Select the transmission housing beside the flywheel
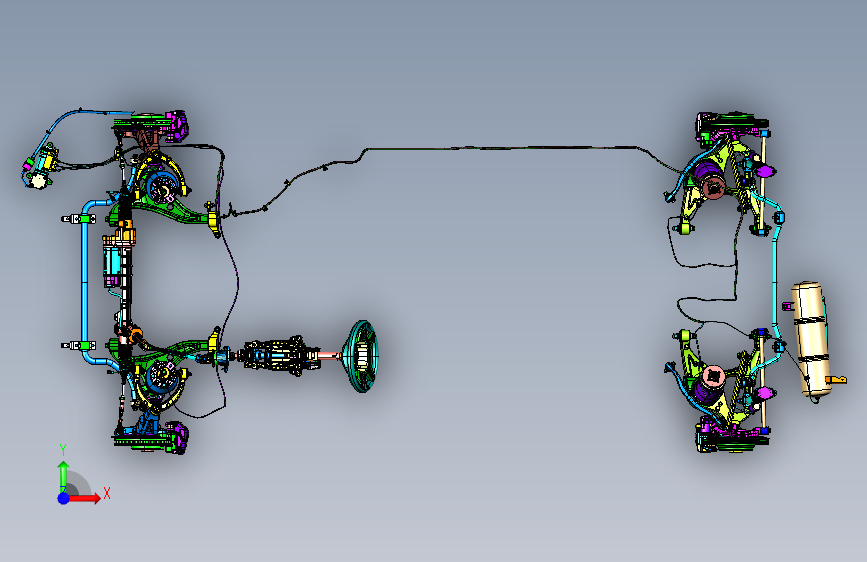The height and width of the screenshot is (562, 867). 282,356
